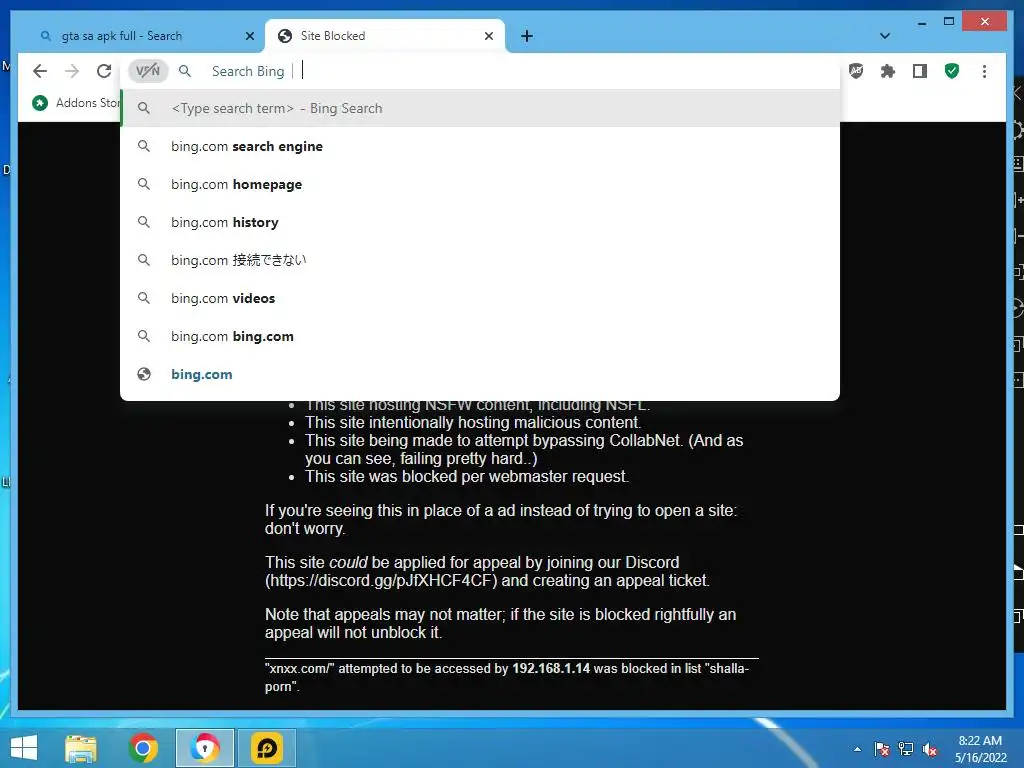The image size is (1024, 768).
Task: Reload the page with the refresh icon
Action: (104, 71)
